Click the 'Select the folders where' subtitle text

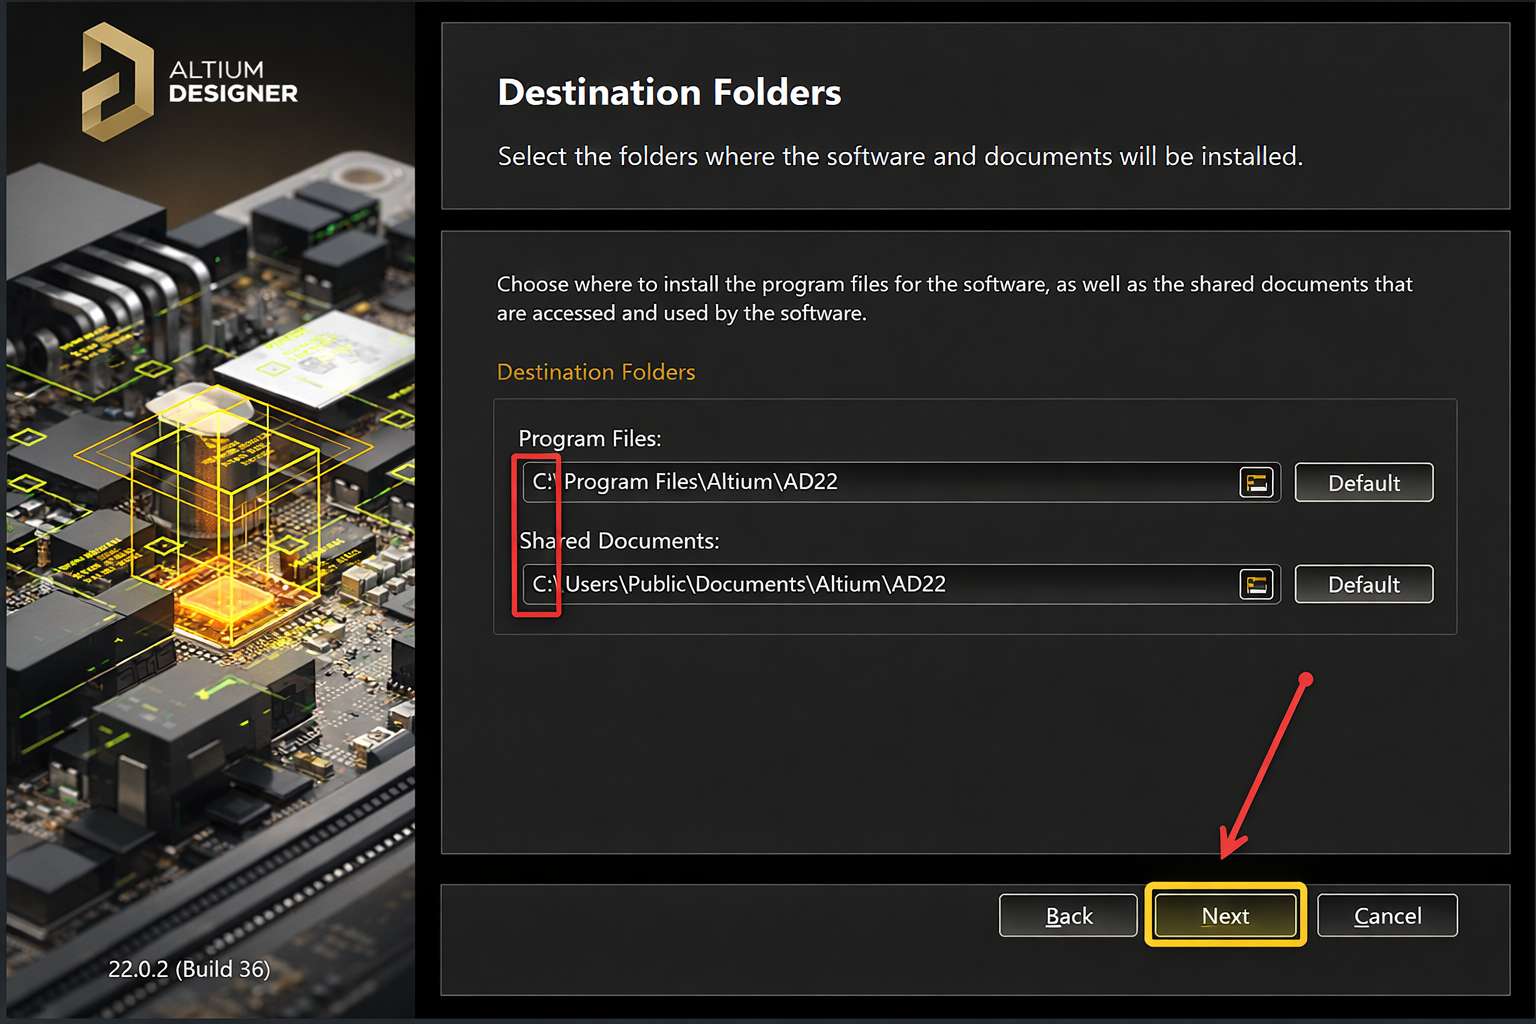click(900, 156)
